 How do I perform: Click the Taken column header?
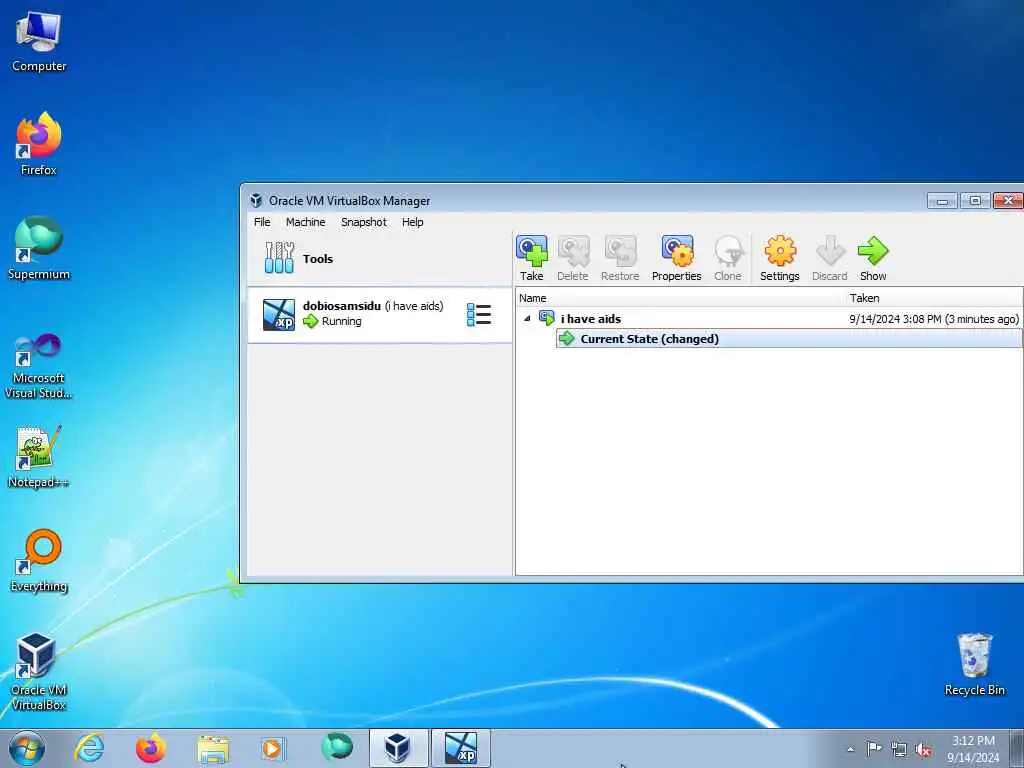click(934, 298)
